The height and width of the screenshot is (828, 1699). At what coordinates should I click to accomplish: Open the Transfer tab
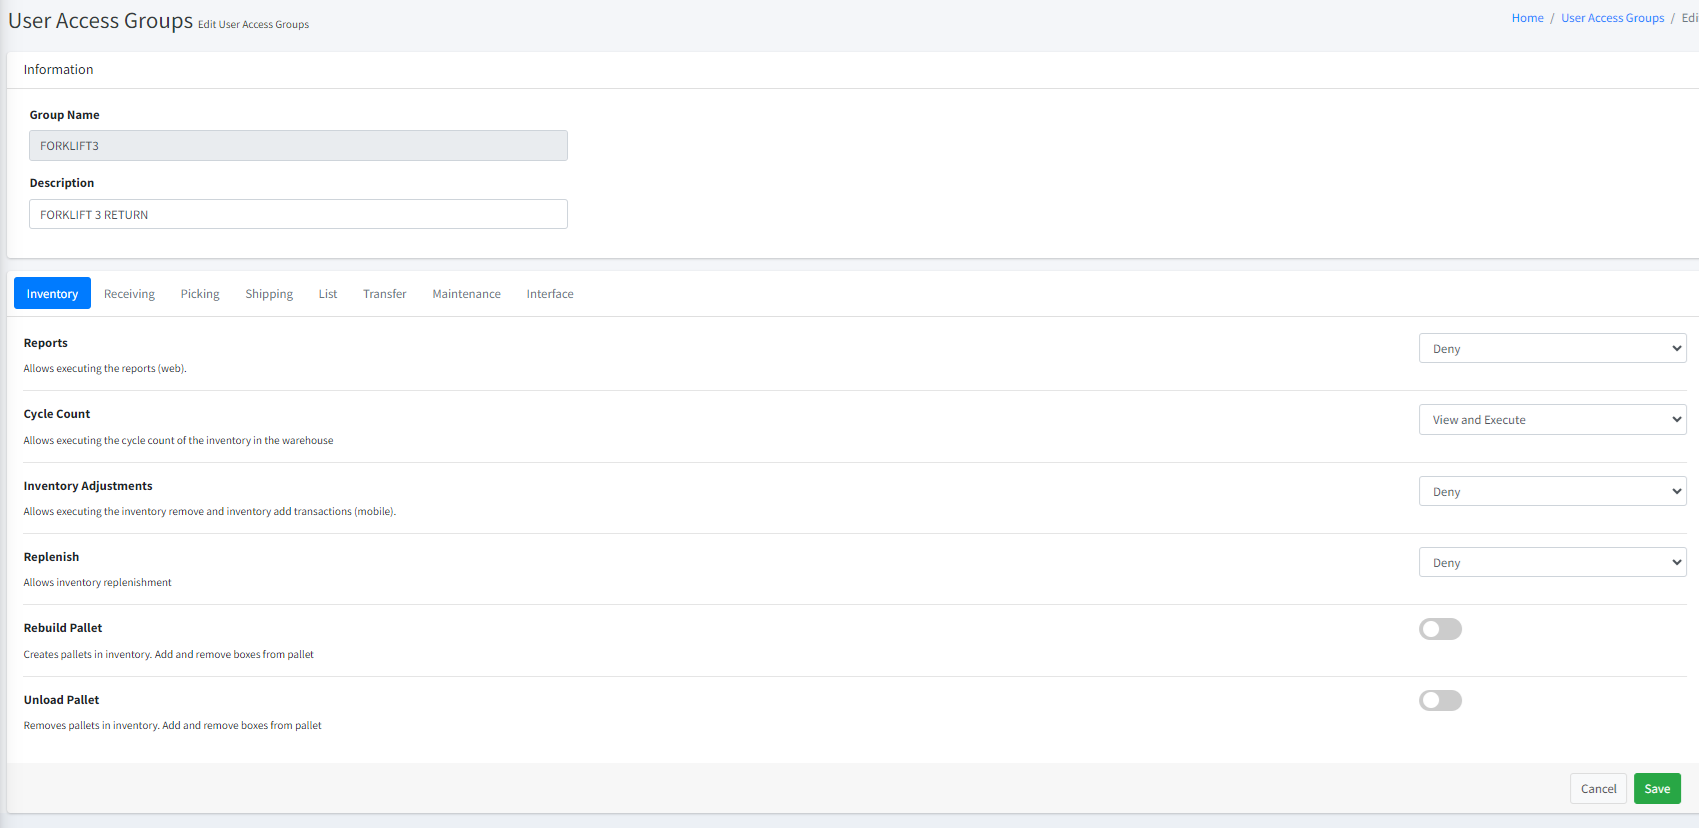385,294
